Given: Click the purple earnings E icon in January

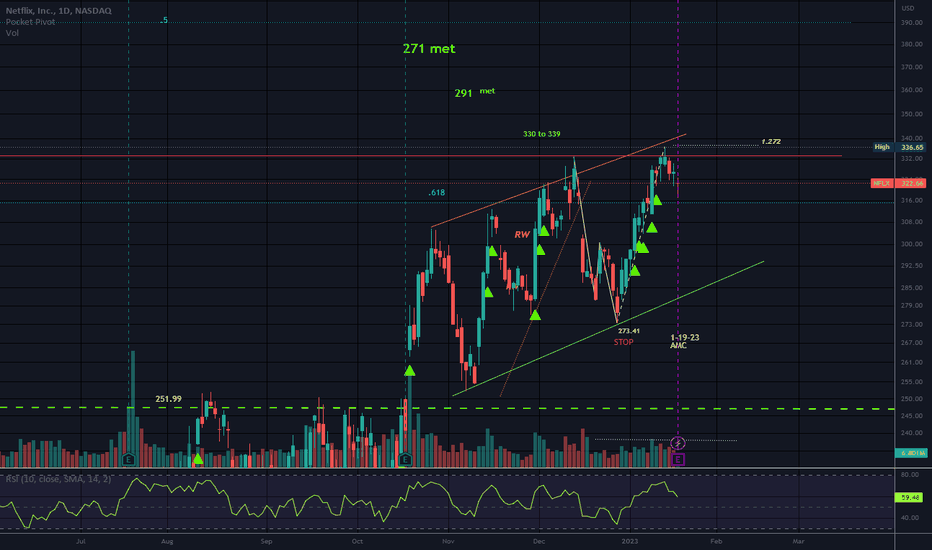Looking at the screenshot, I should (x=679, y=459).
